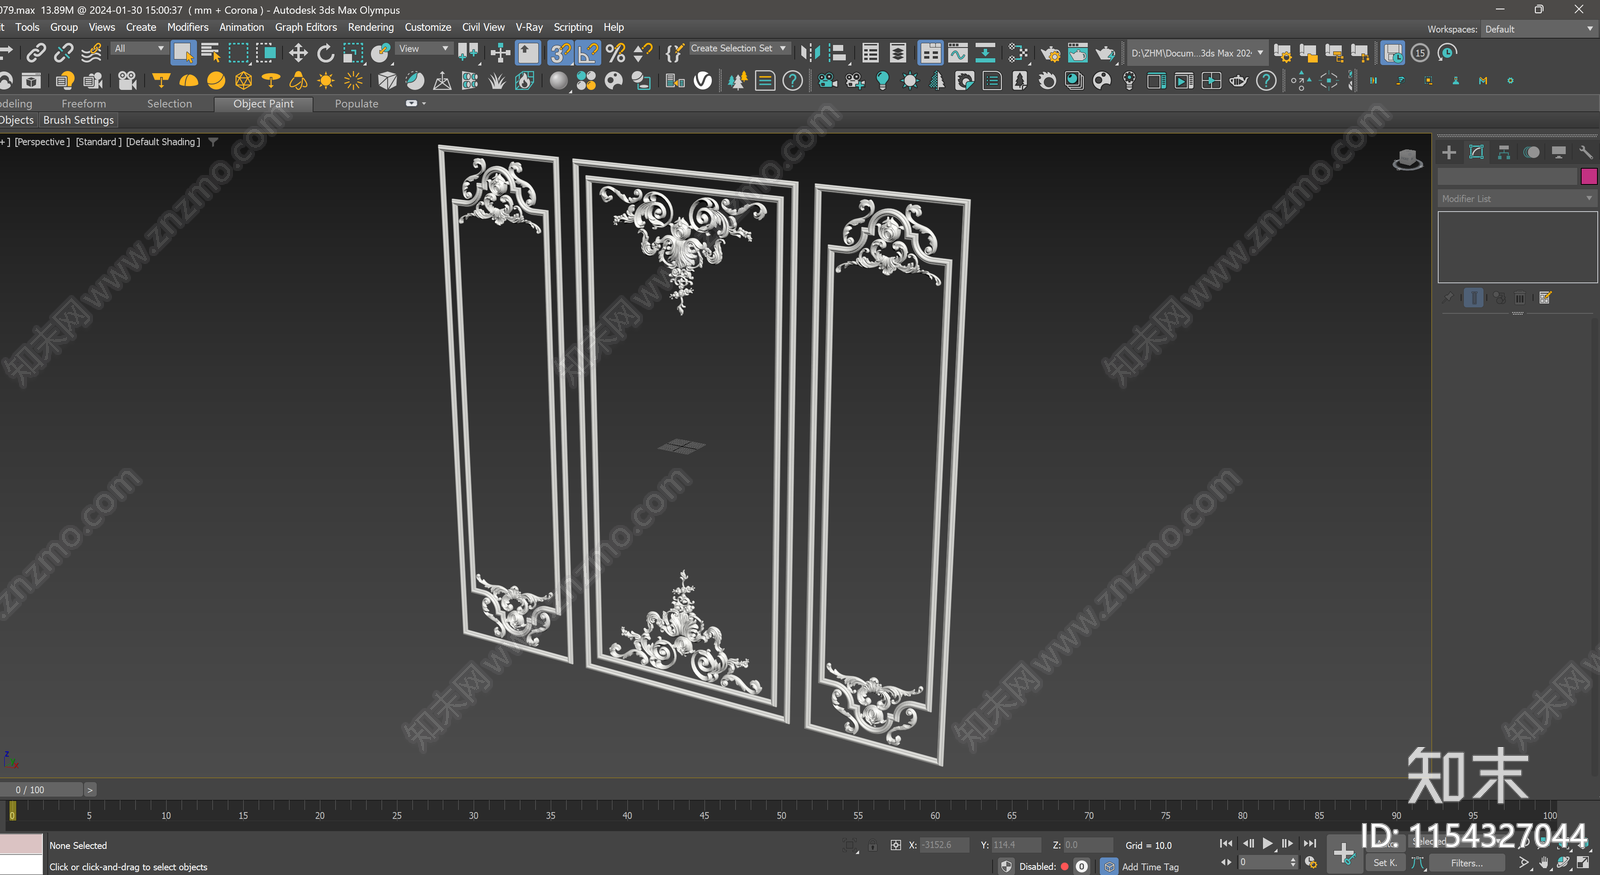Screen dimensions: 1600x875
Task: Open the Curve Editor
Action: (x=958, y=52)
